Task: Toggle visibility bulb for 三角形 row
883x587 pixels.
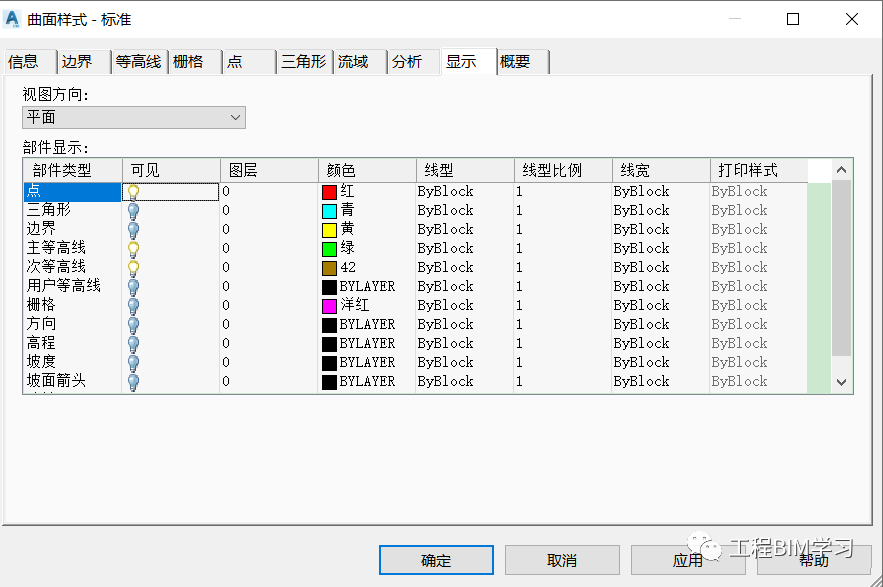Action: pyautogui.click(x=133, y=211)
